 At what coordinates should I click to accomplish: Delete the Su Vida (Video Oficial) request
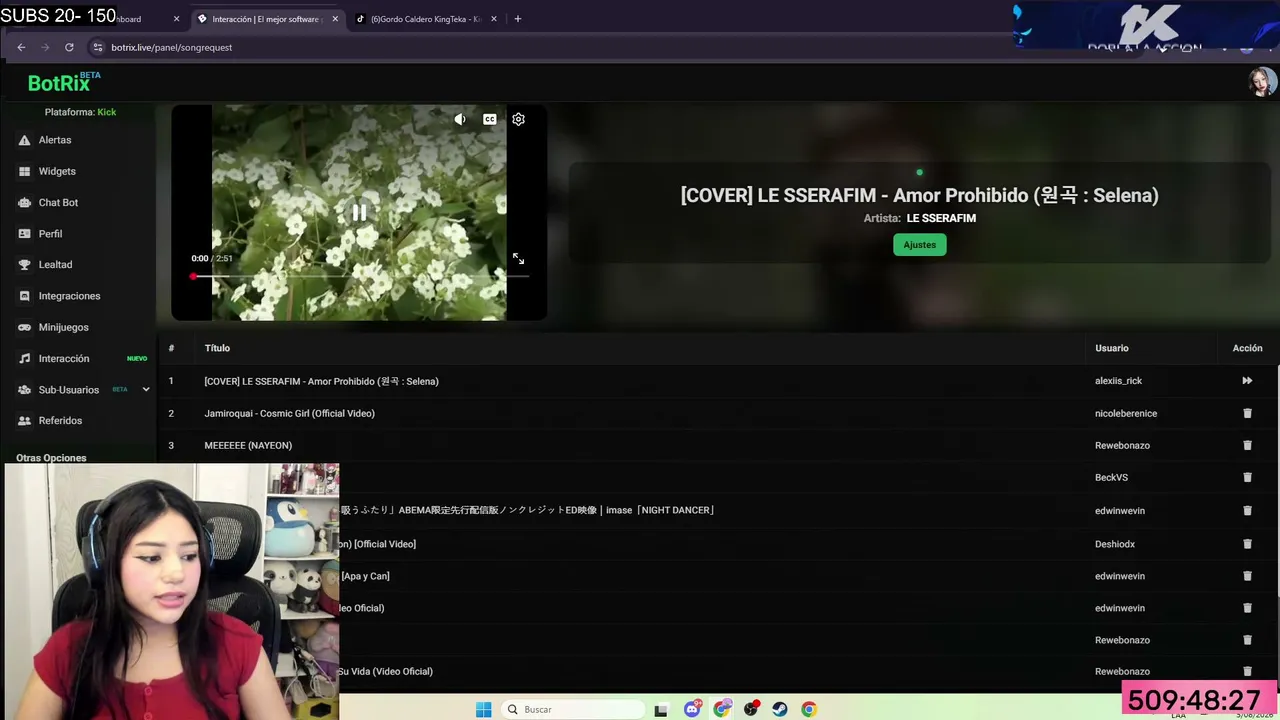[x=1247, y=671]
